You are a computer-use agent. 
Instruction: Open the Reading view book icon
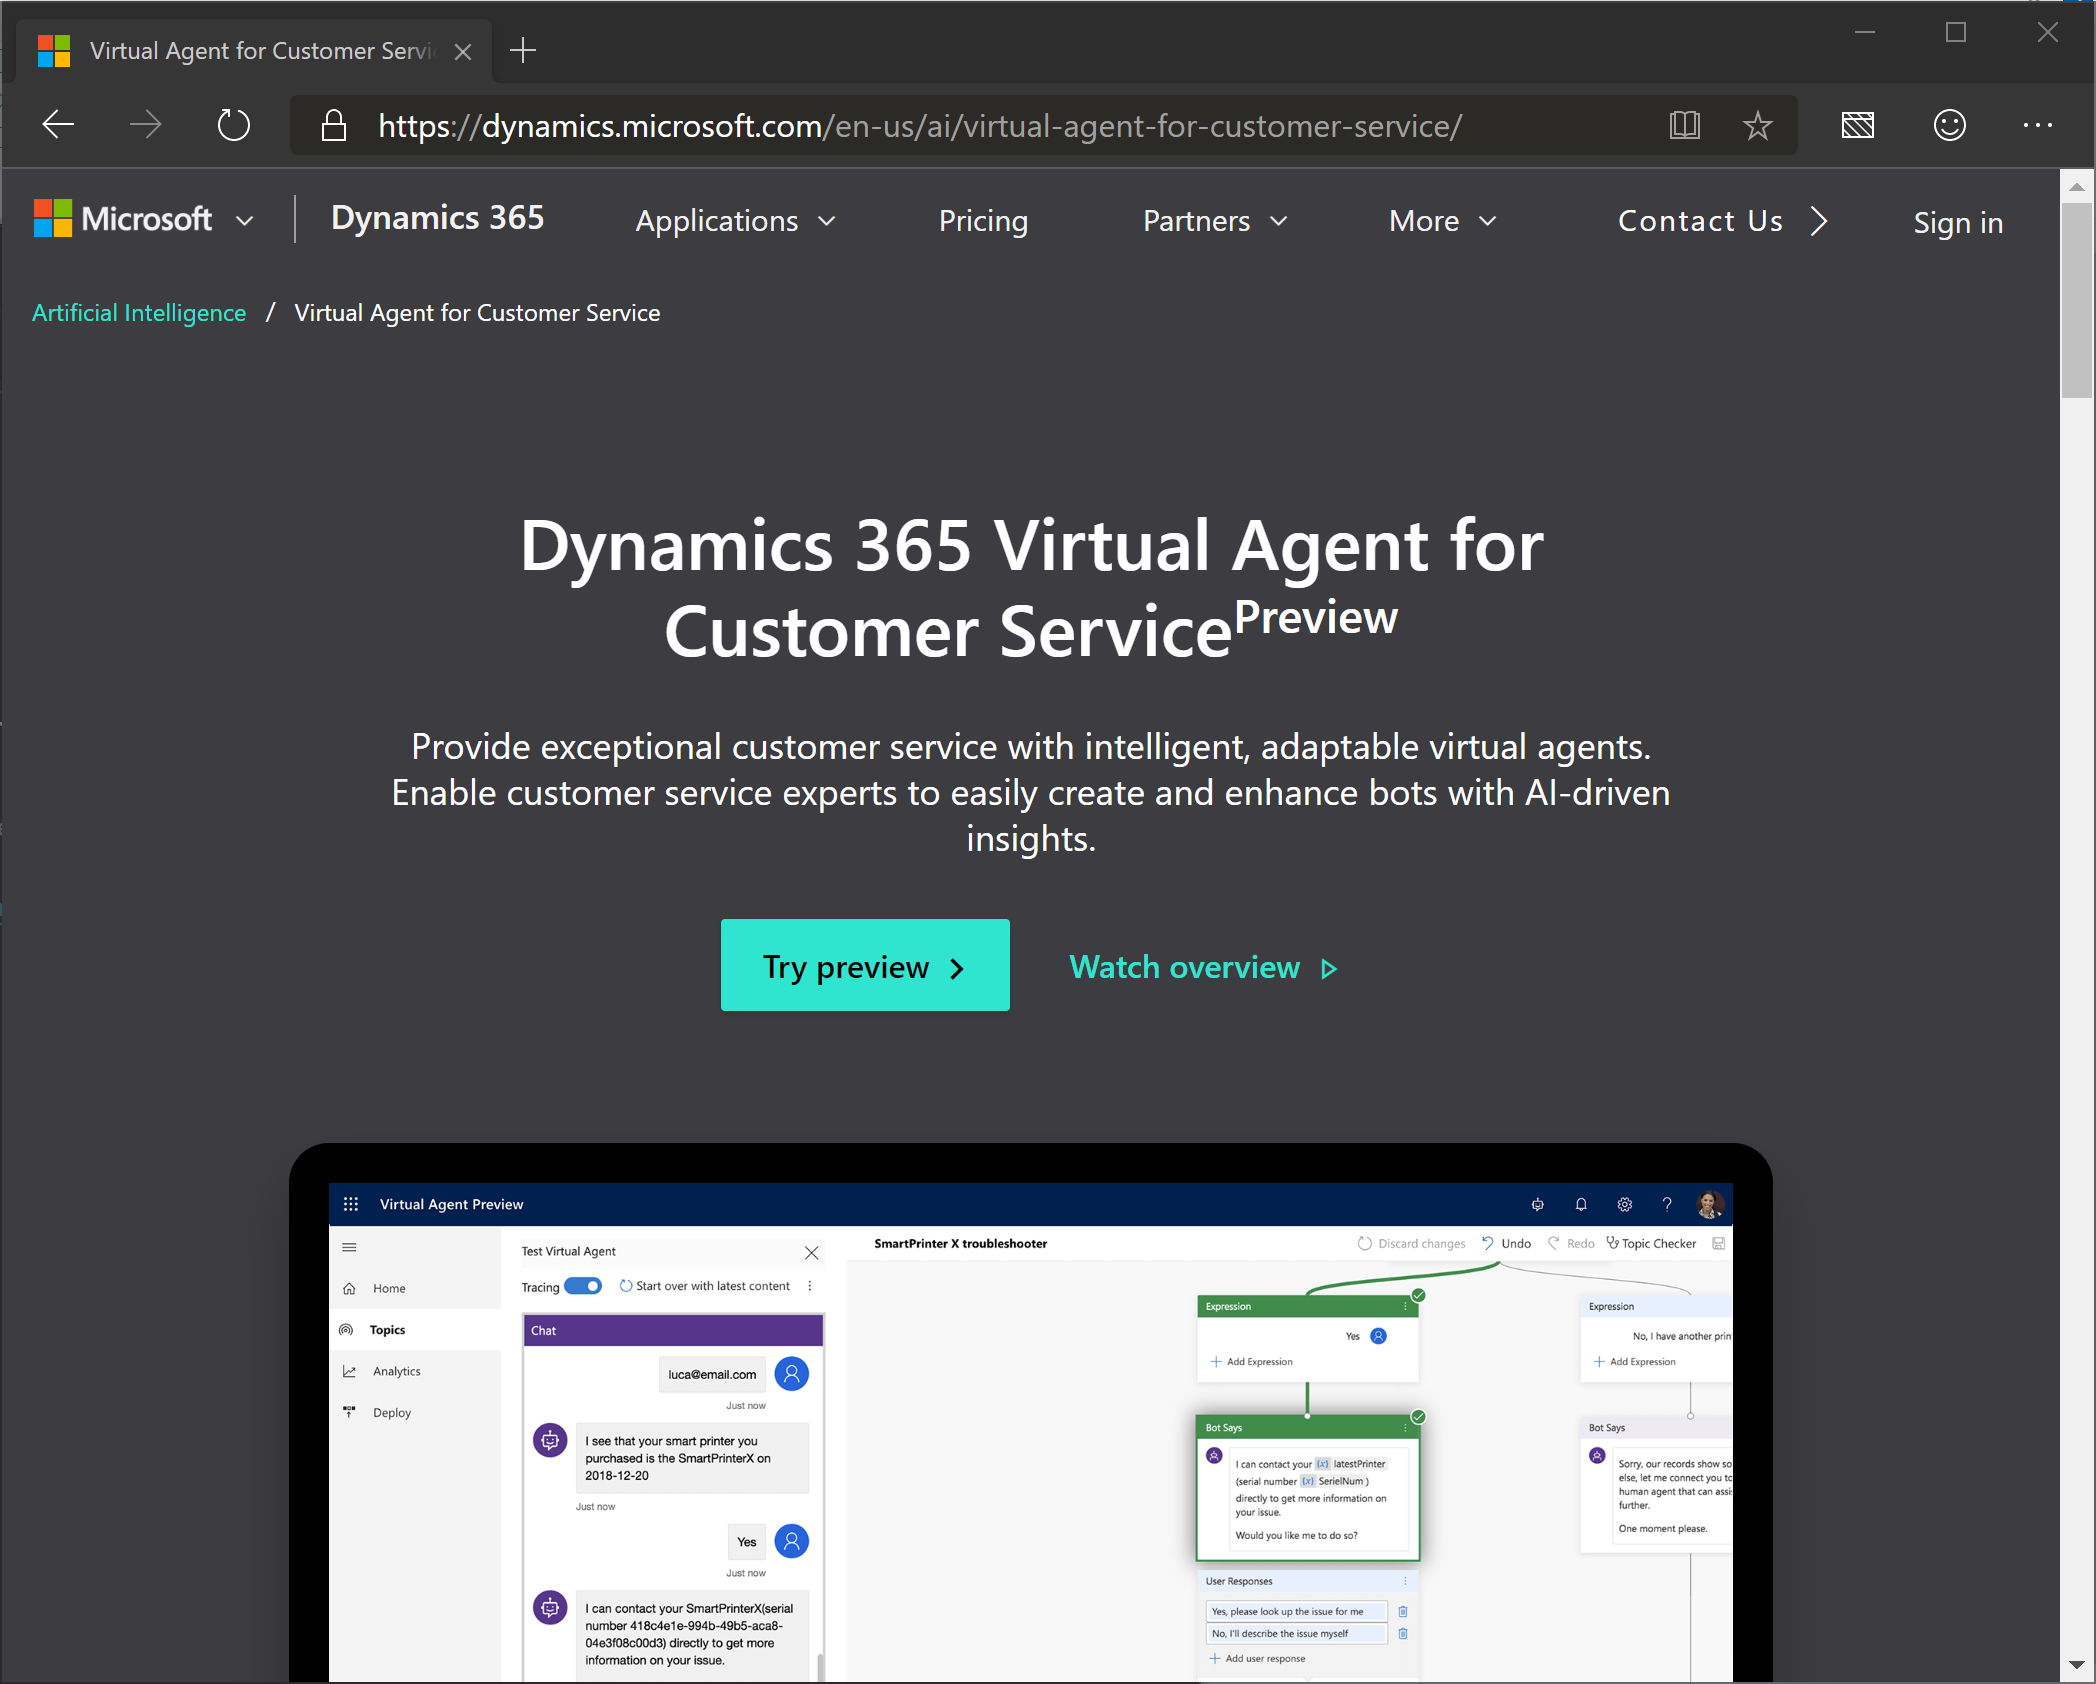tap(1684, 125)
